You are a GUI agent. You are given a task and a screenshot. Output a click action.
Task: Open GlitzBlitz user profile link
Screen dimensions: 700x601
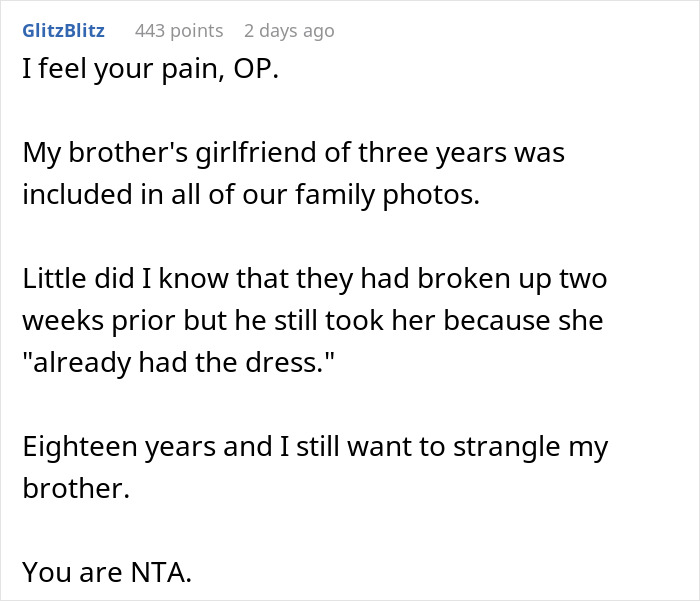63,31
